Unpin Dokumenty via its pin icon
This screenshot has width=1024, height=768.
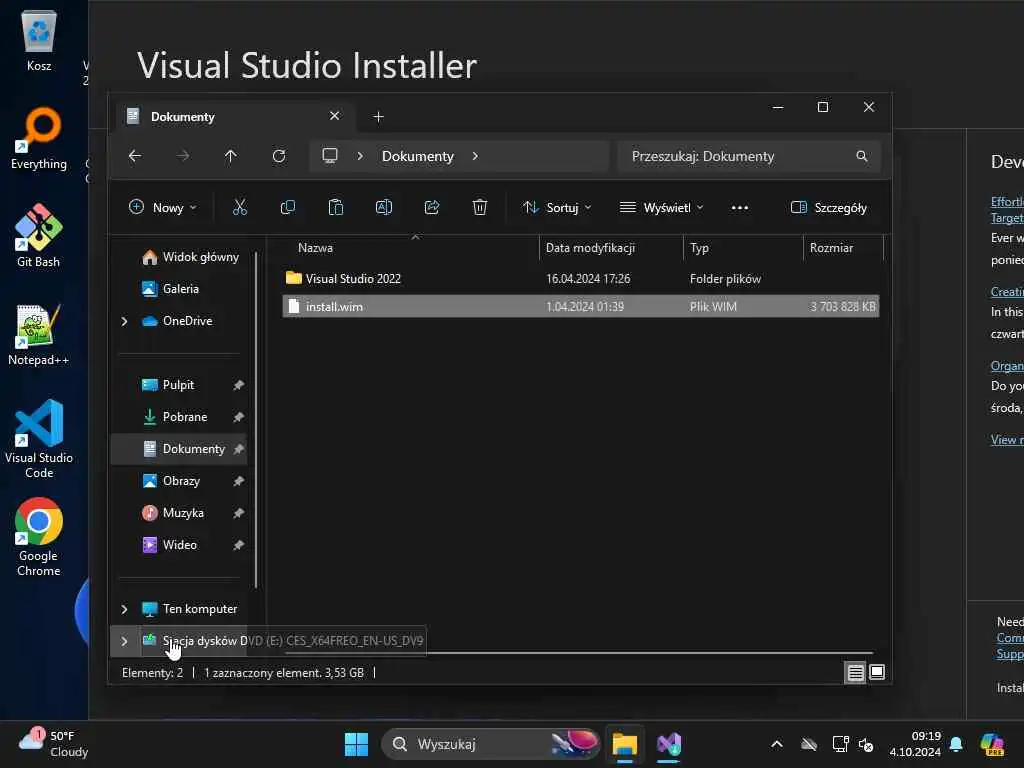(x=238, y=449)
